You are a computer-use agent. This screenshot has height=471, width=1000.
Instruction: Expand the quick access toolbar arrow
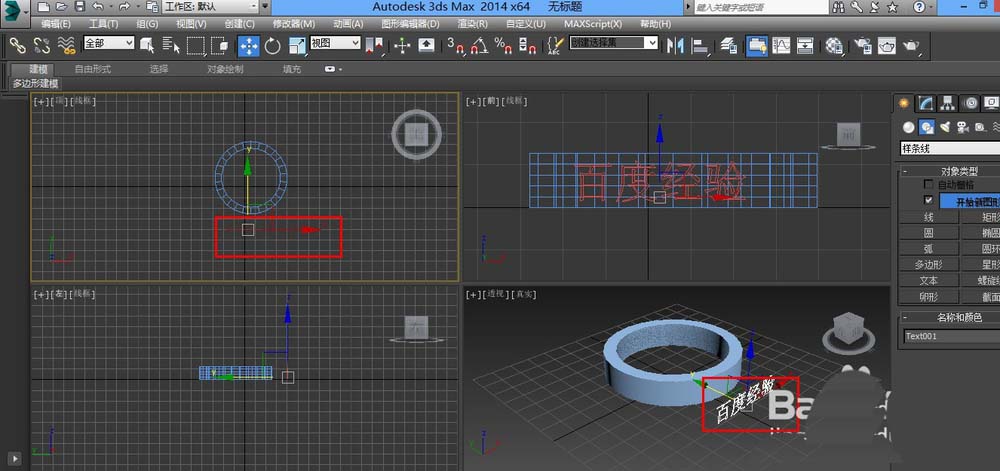(266, 7)
